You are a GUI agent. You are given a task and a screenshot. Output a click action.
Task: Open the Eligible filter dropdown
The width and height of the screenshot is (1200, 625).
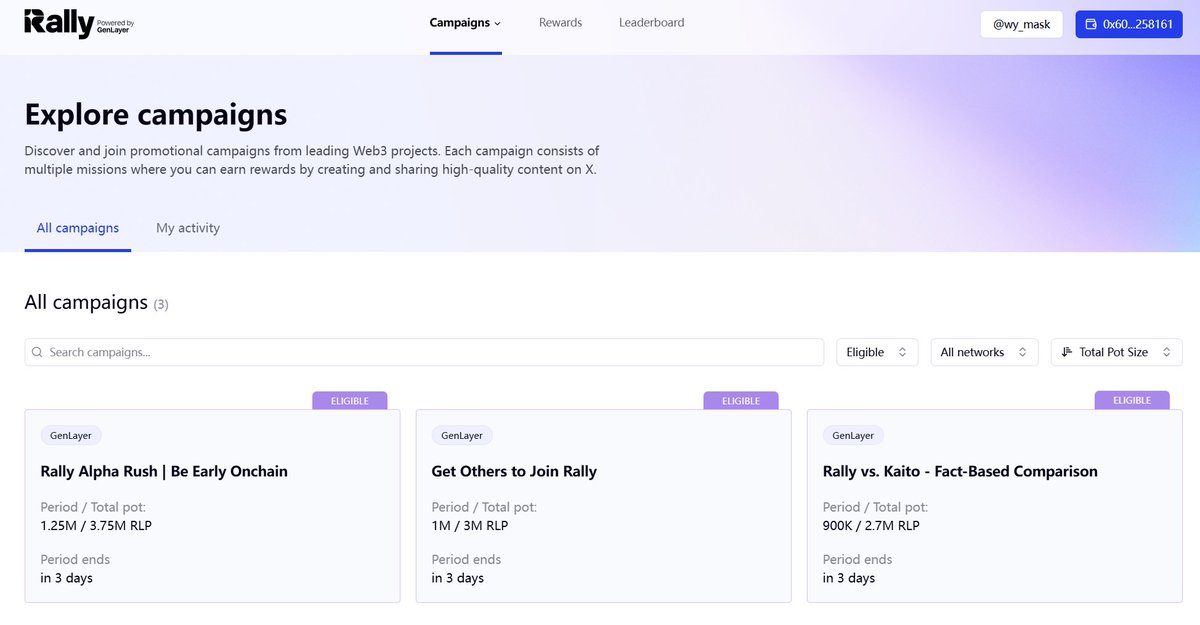tap(877, 352)
